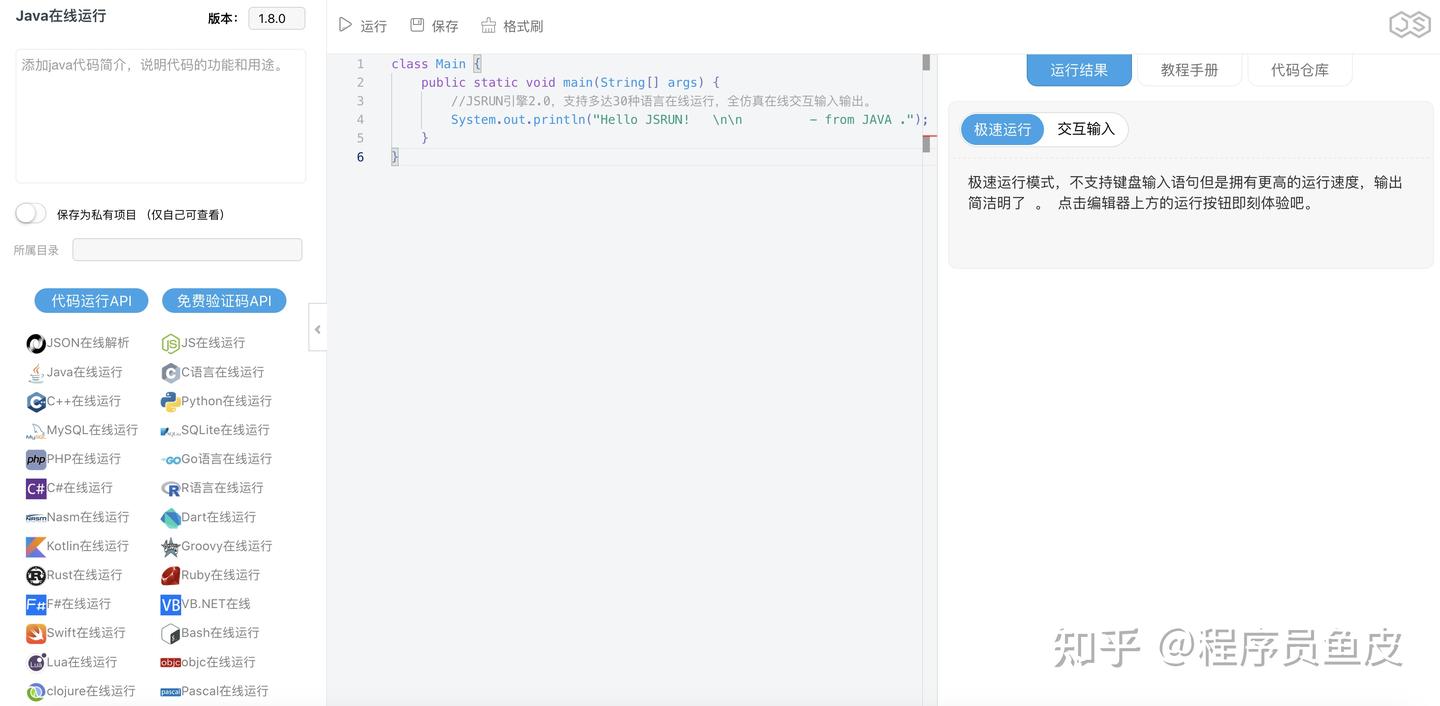Click the 所属目录 input field
The height and width of the screenshot is (706, 1440).
click(x=187, y=249)
